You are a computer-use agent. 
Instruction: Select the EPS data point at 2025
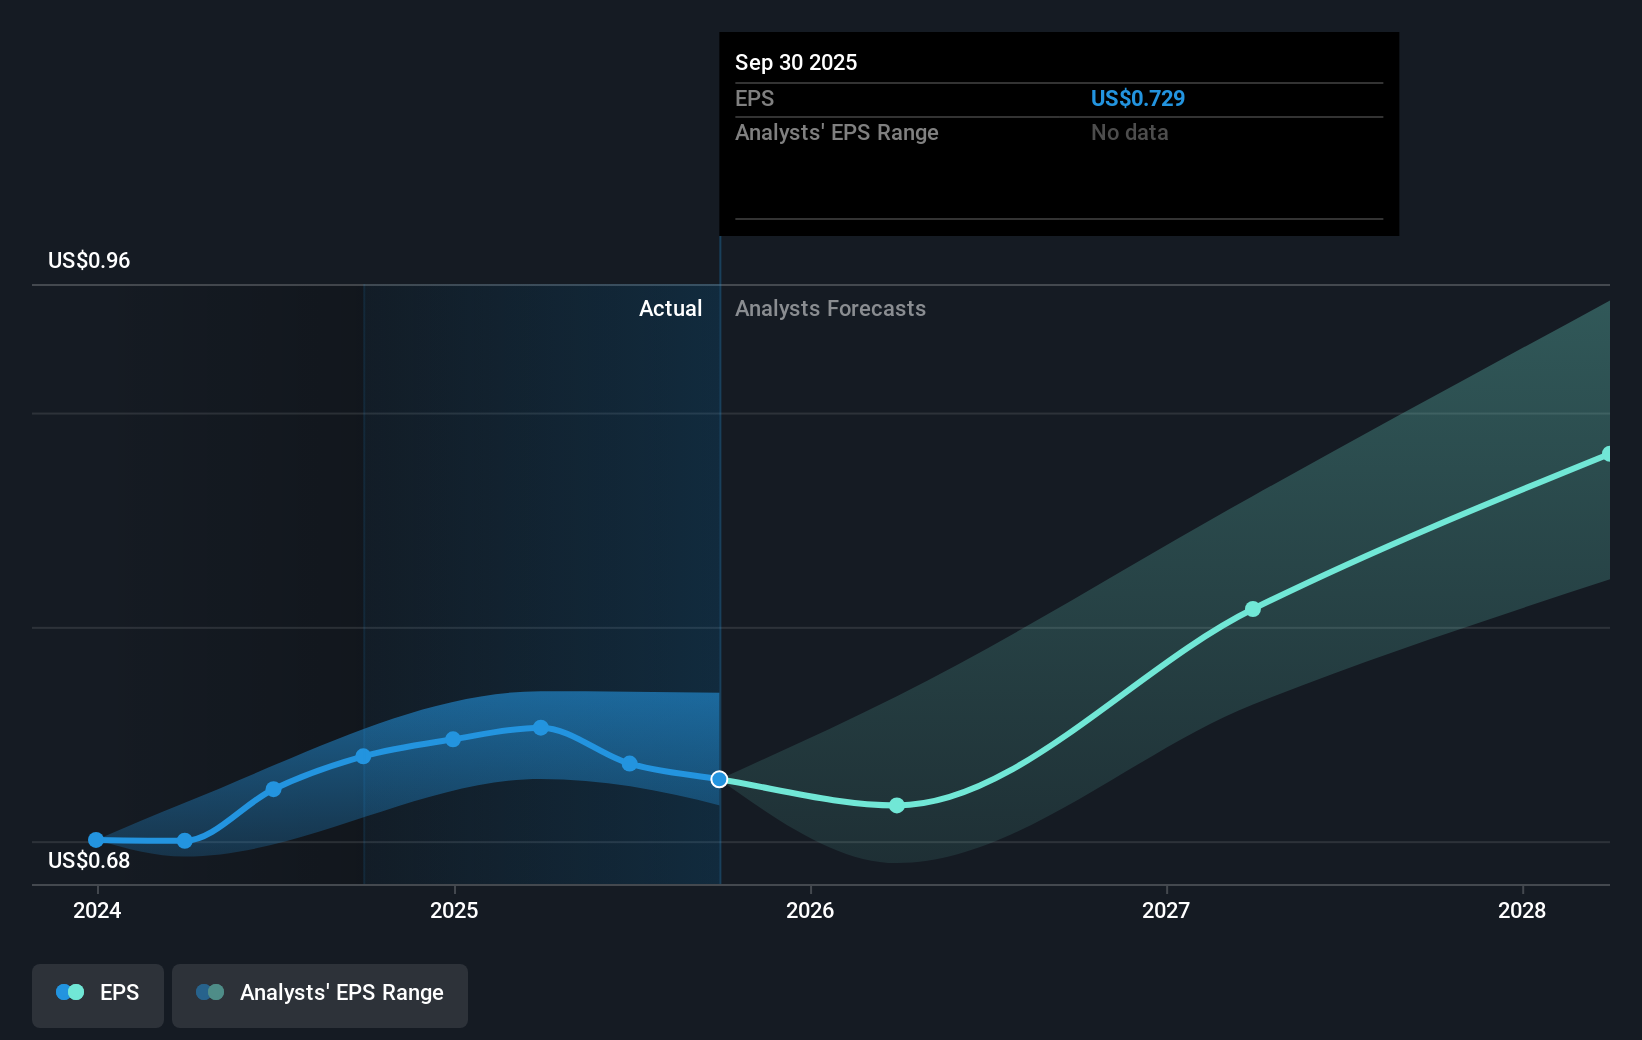(453, 739)
